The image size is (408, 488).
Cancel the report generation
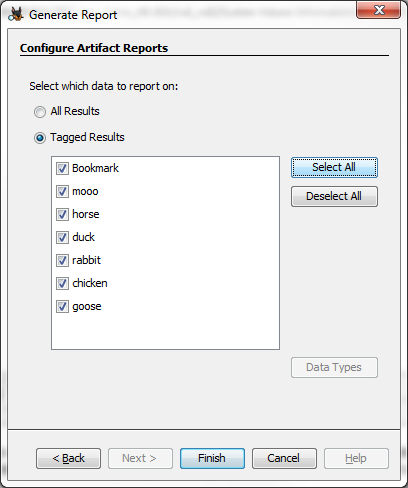point(284,458)
